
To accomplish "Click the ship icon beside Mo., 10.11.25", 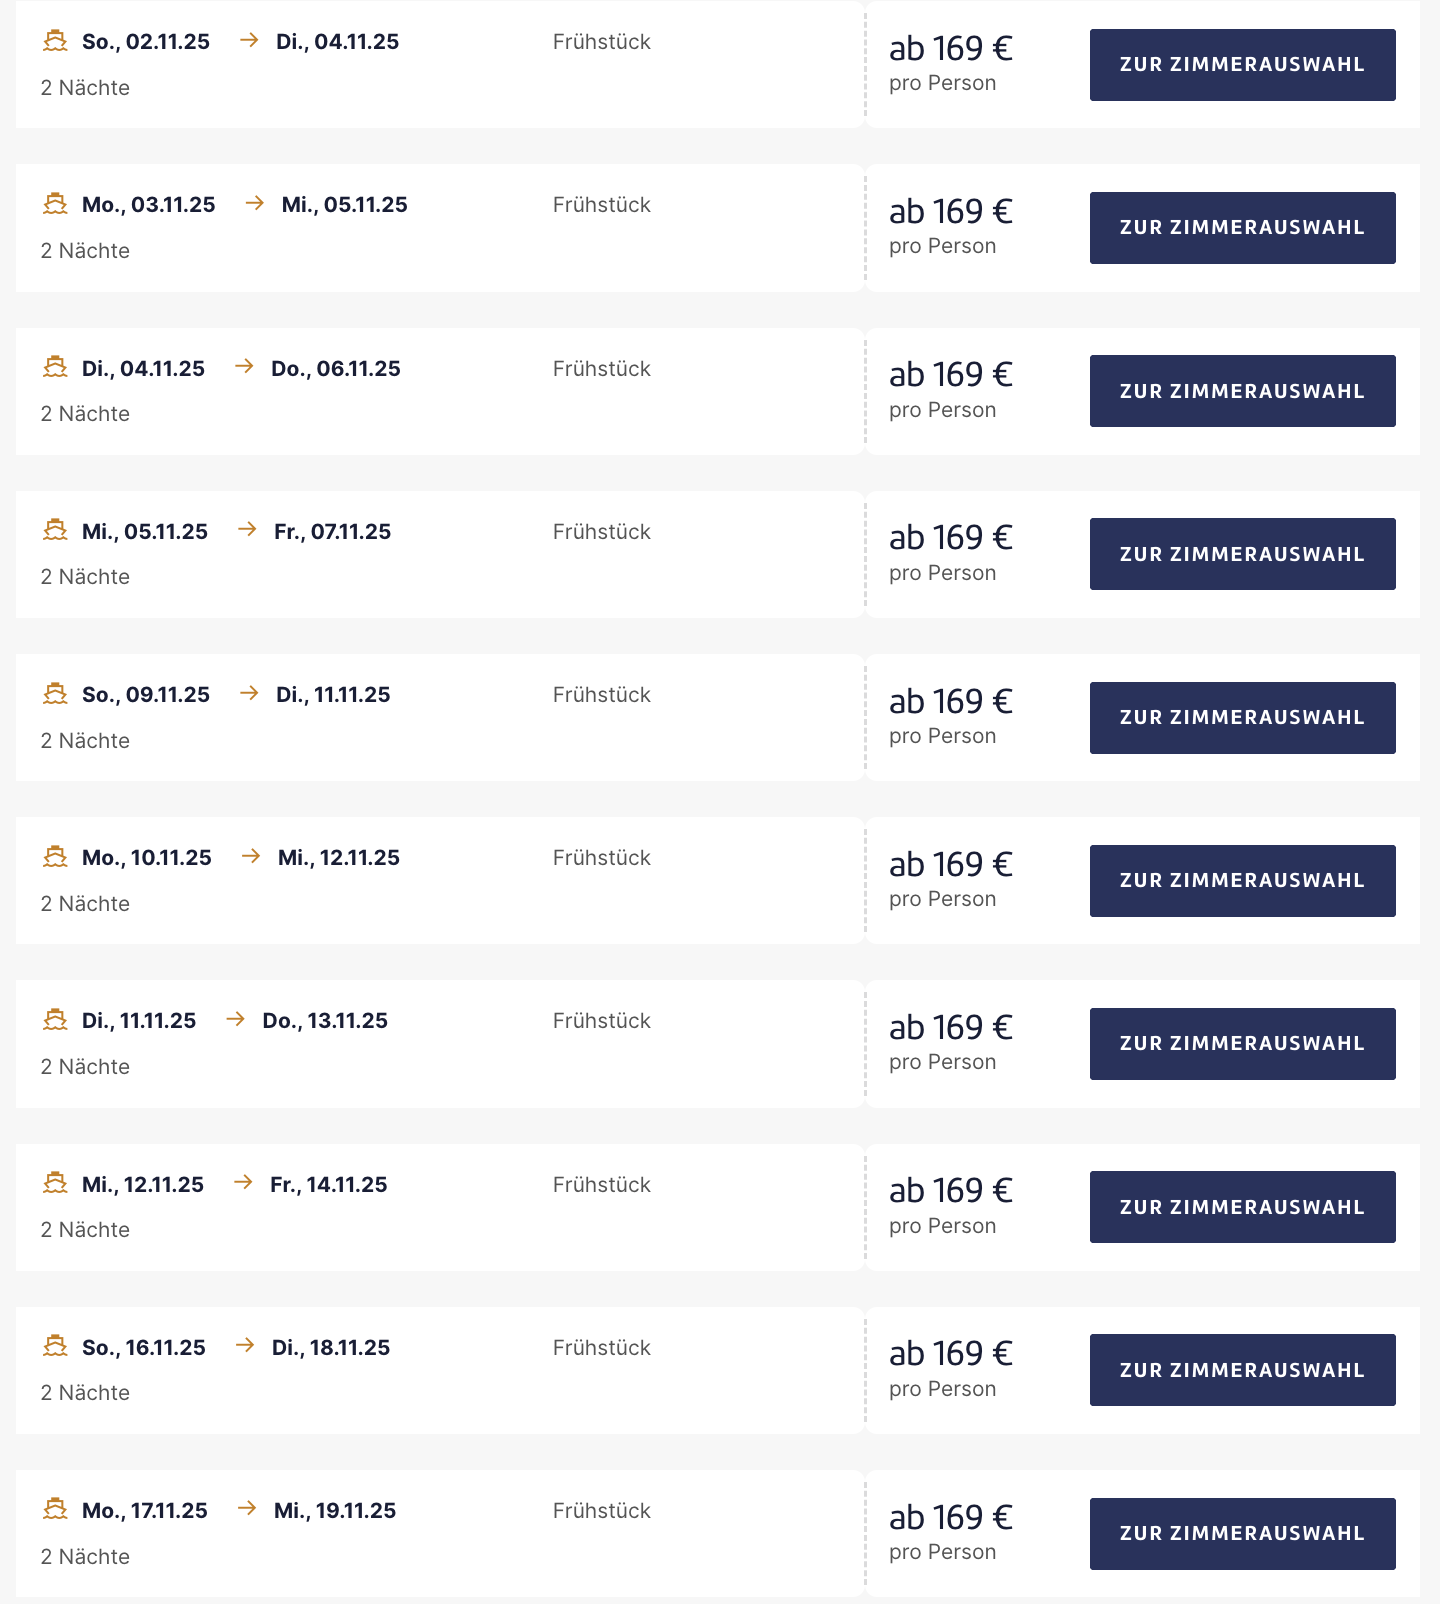I will (55, 857).
